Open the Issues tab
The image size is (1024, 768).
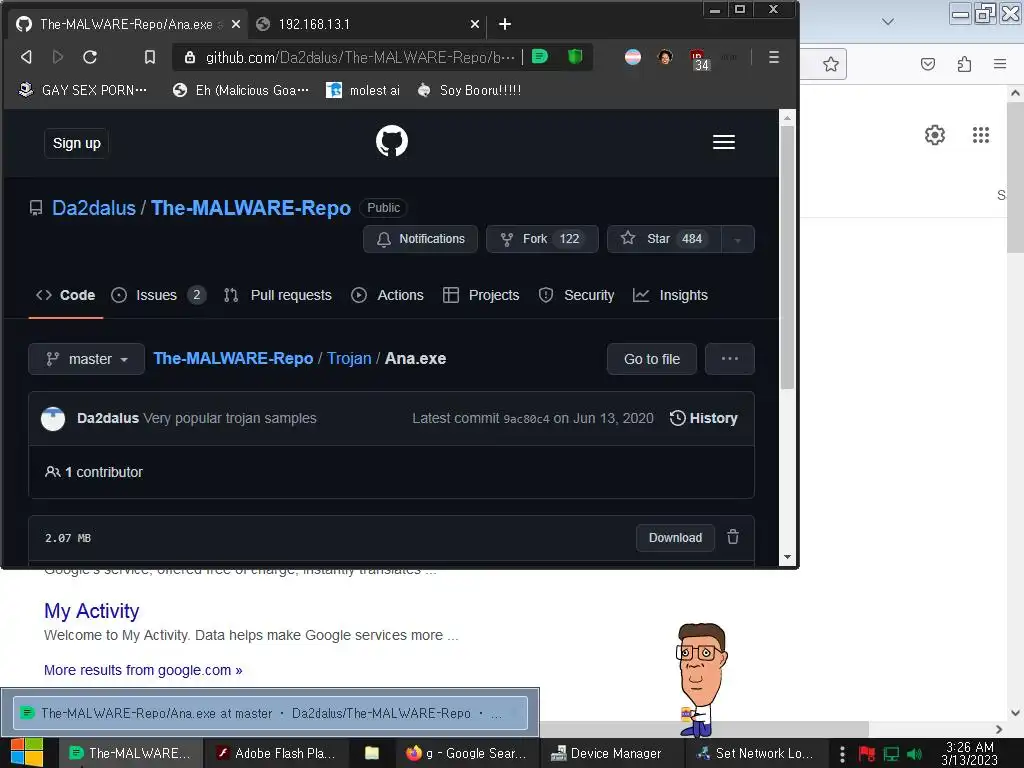pos(159,295)
